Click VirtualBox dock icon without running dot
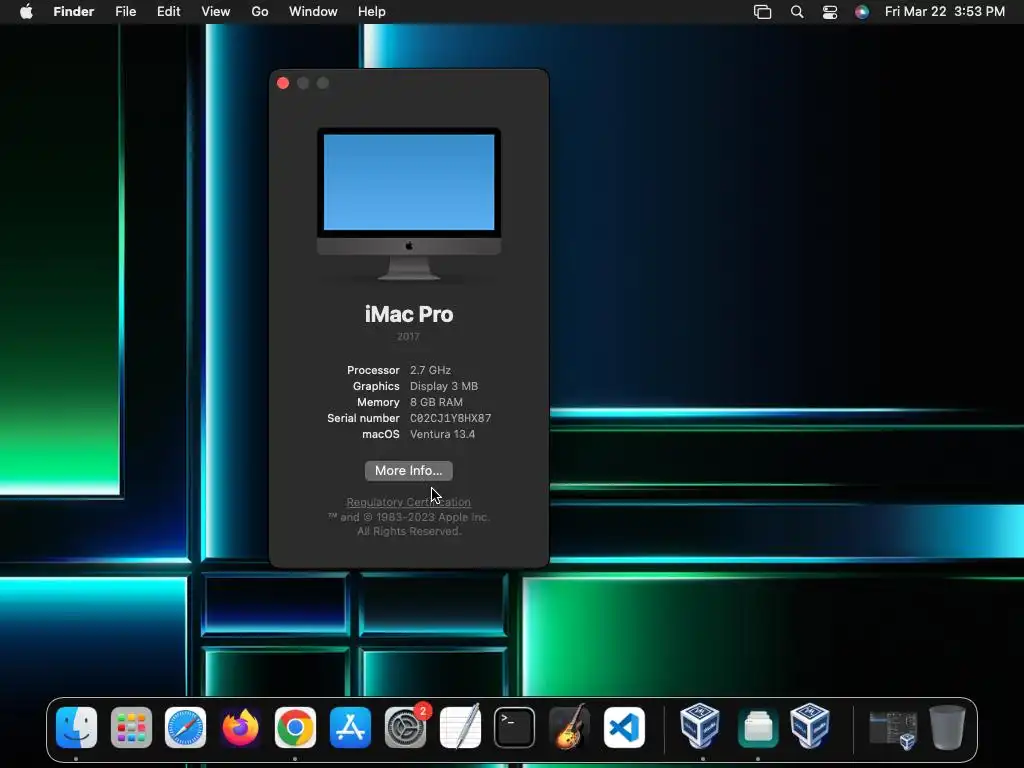 click(810, 725)
